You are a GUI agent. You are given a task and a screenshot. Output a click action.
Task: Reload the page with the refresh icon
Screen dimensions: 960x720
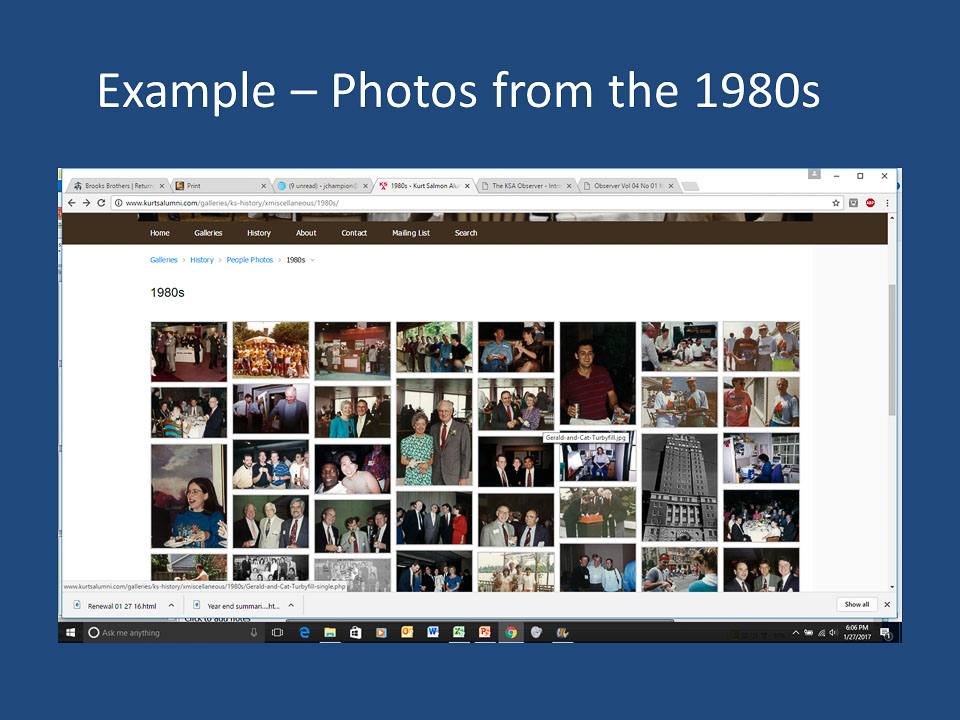101,203
